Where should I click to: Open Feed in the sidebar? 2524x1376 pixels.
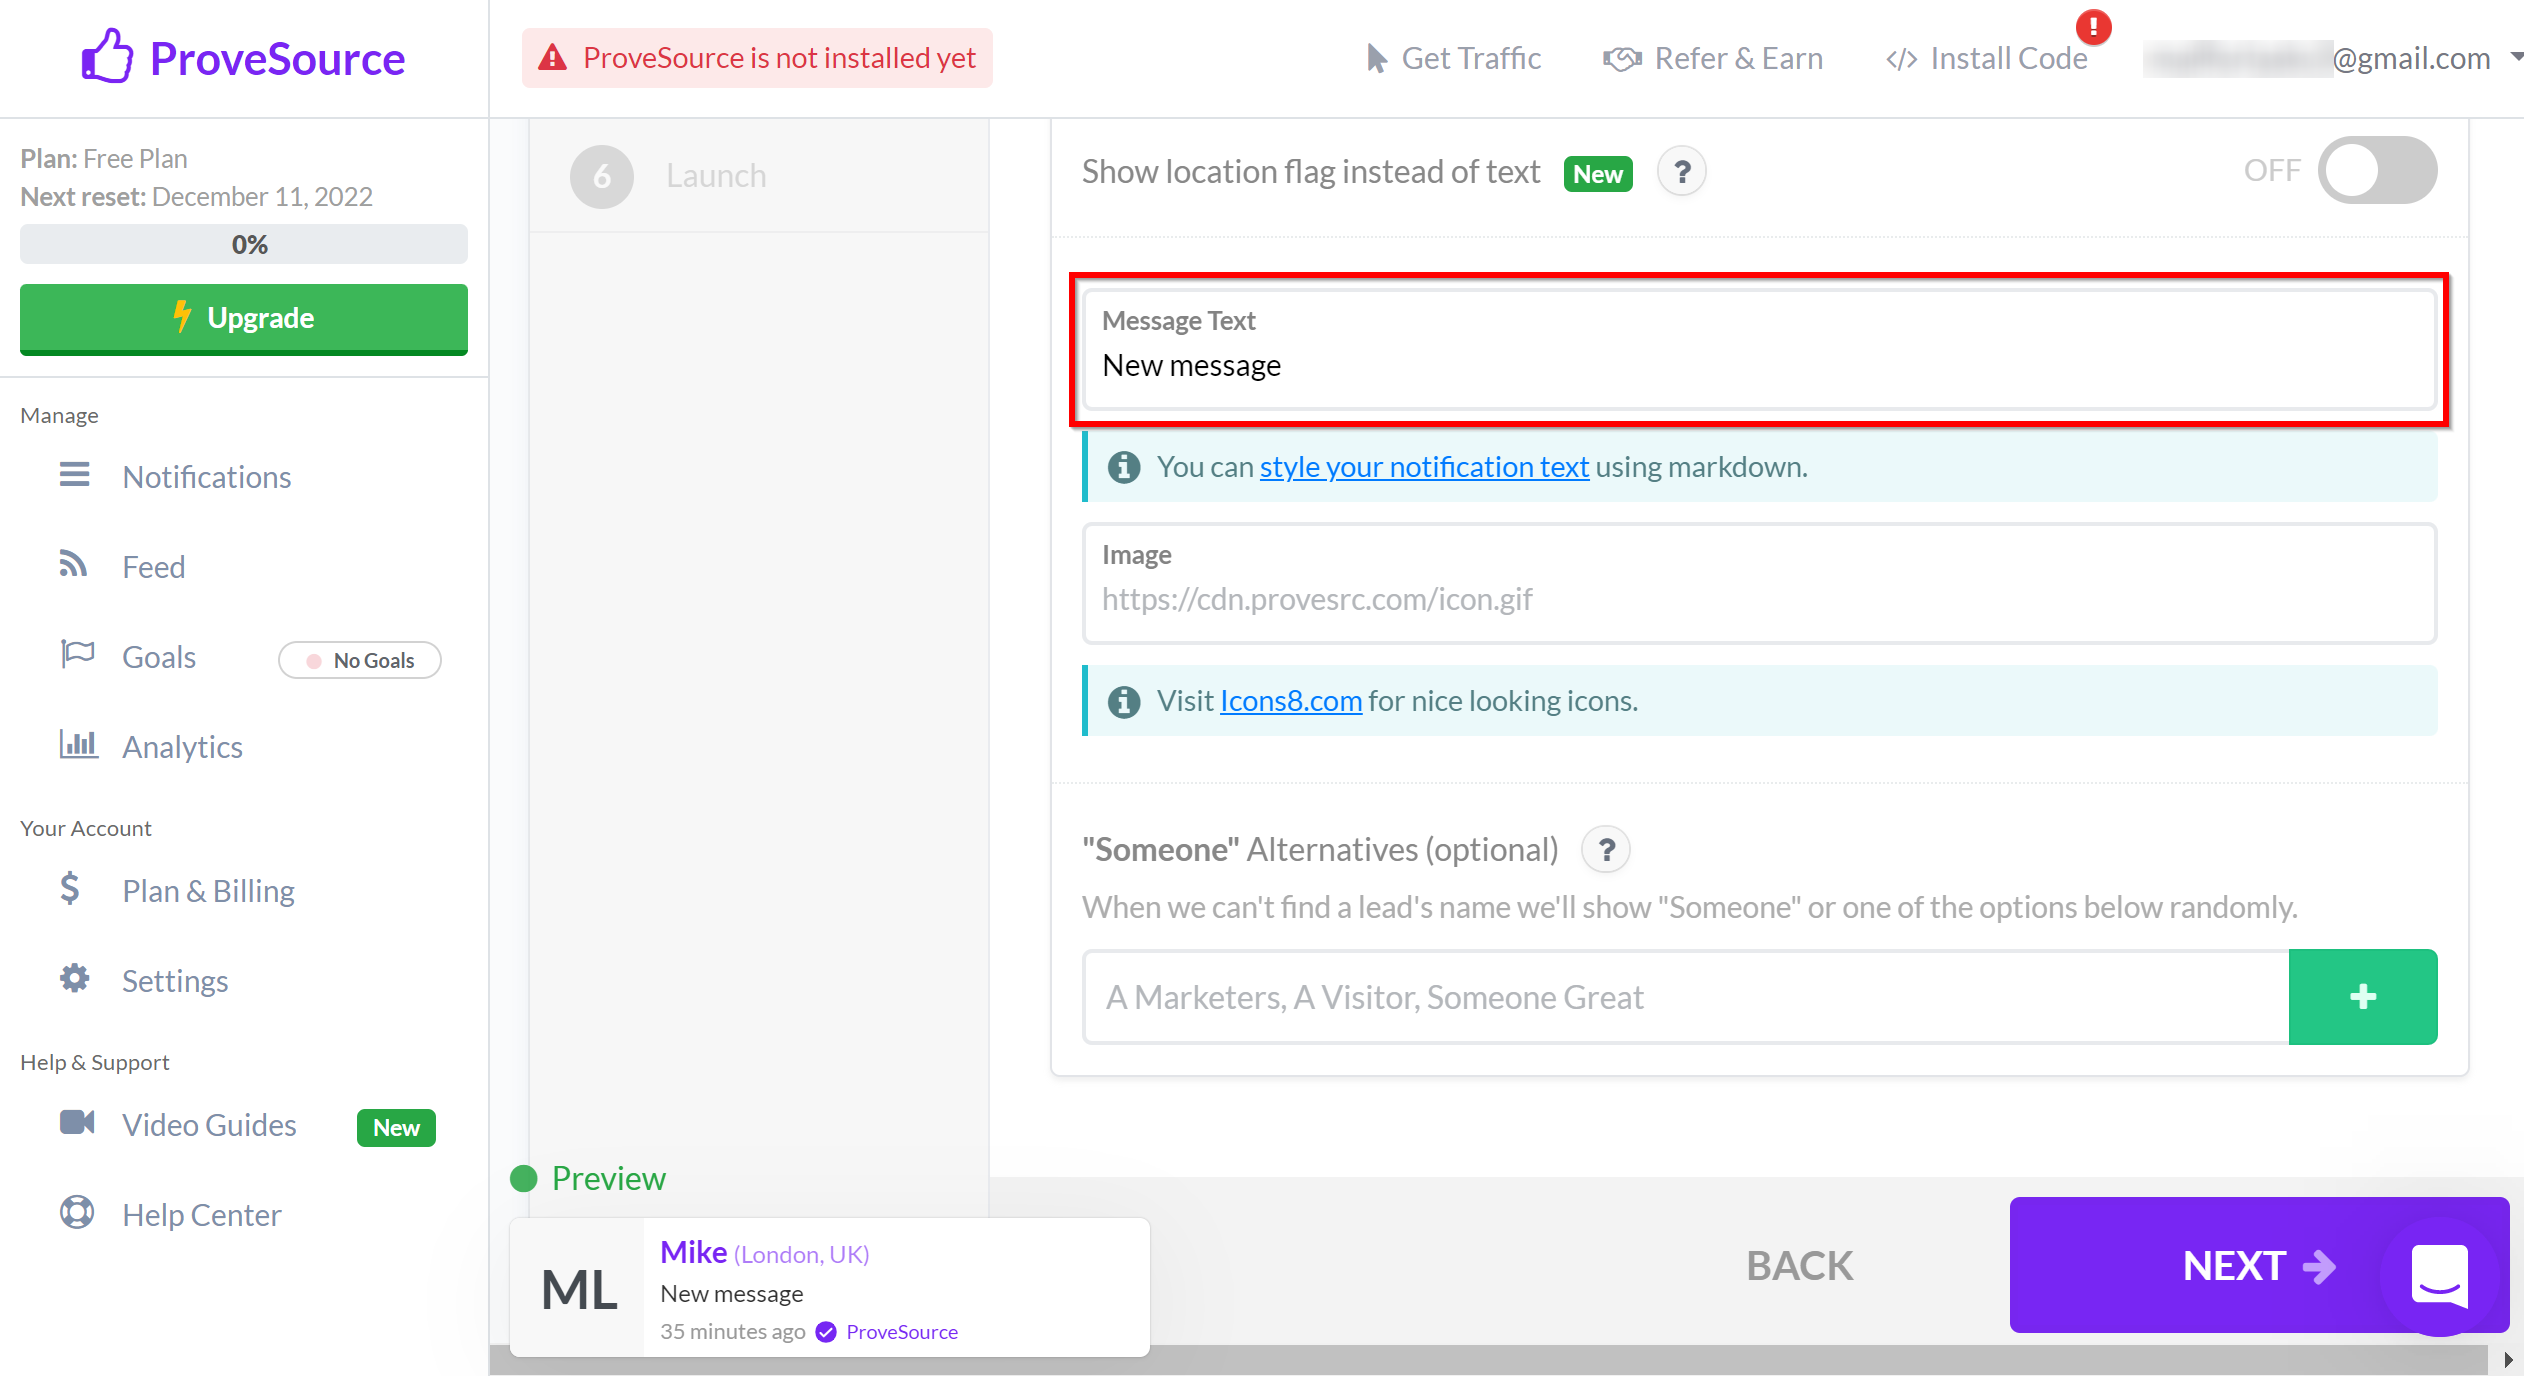(x=153, y=567)
